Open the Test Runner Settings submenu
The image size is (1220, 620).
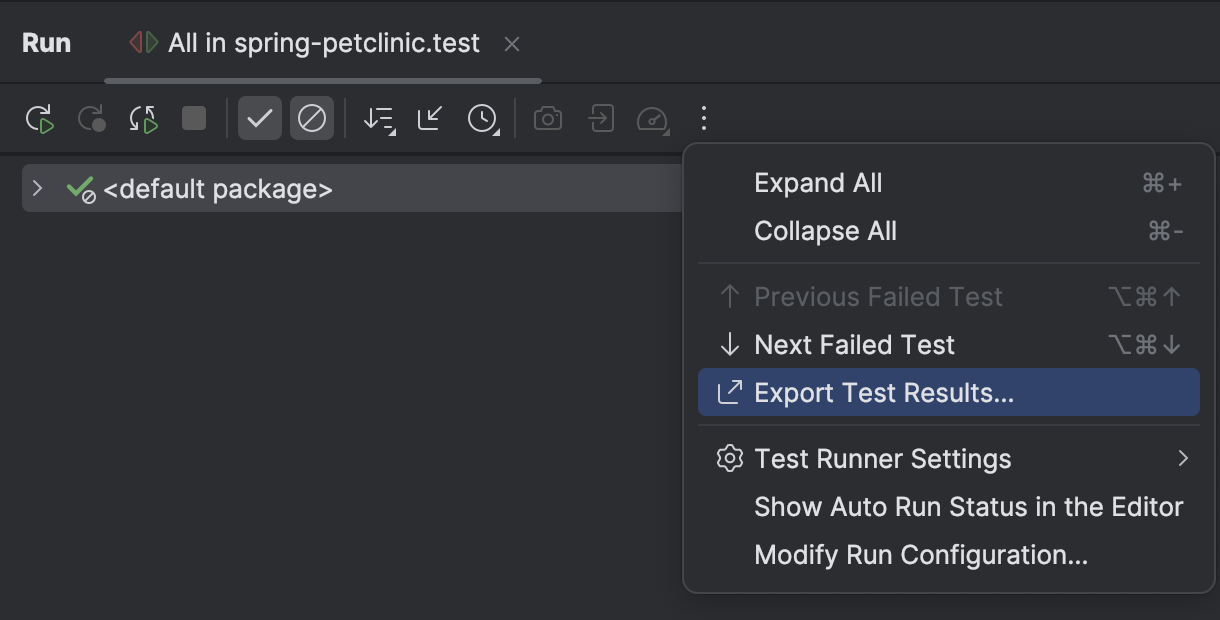pyautogui.click(x=882, y=458)
